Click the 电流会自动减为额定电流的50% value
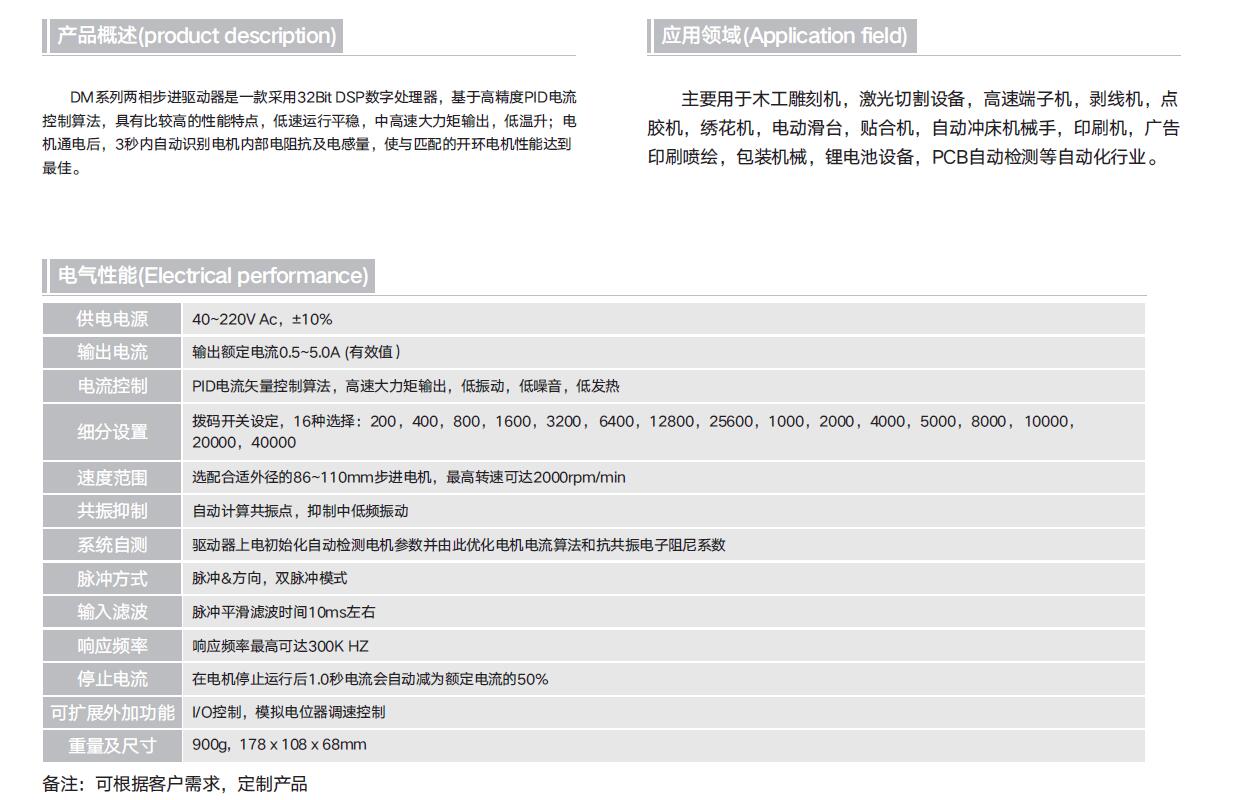Image resolution: width=1254 pixels, height=800 pixels. tap(370, 679)
